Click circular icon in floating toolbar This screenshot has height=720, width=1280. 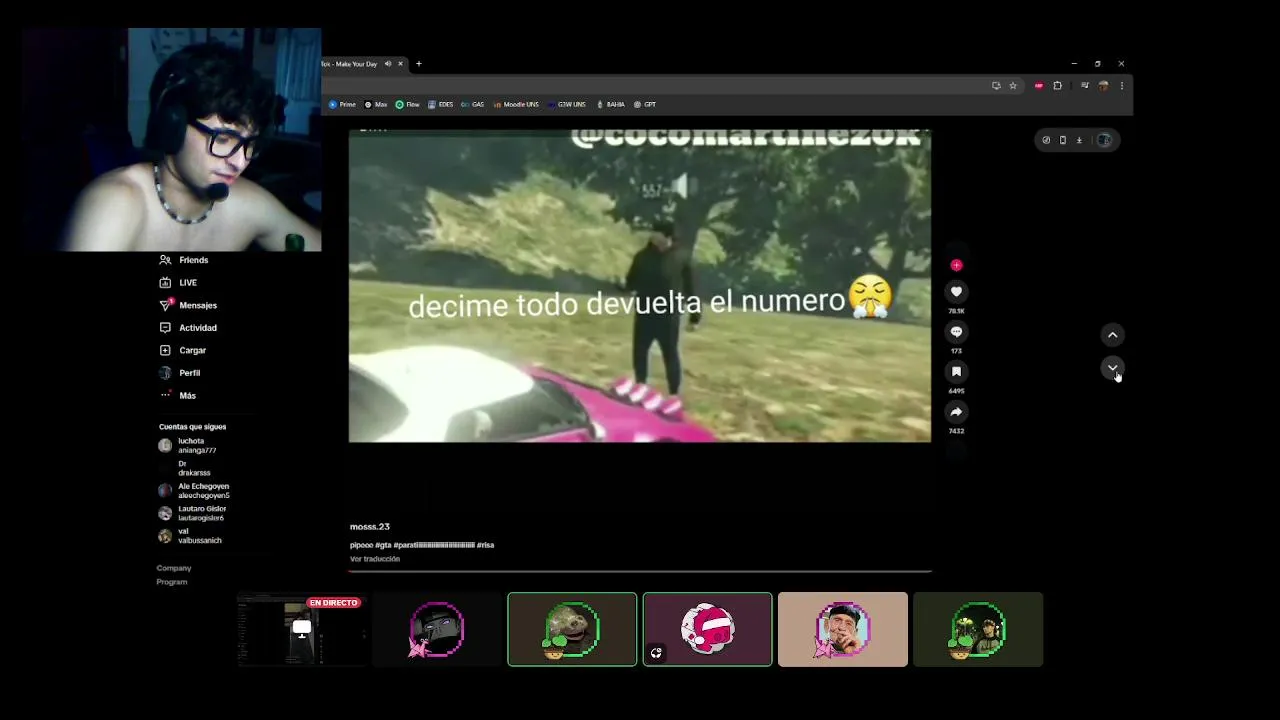click(x=1046, y=140)
